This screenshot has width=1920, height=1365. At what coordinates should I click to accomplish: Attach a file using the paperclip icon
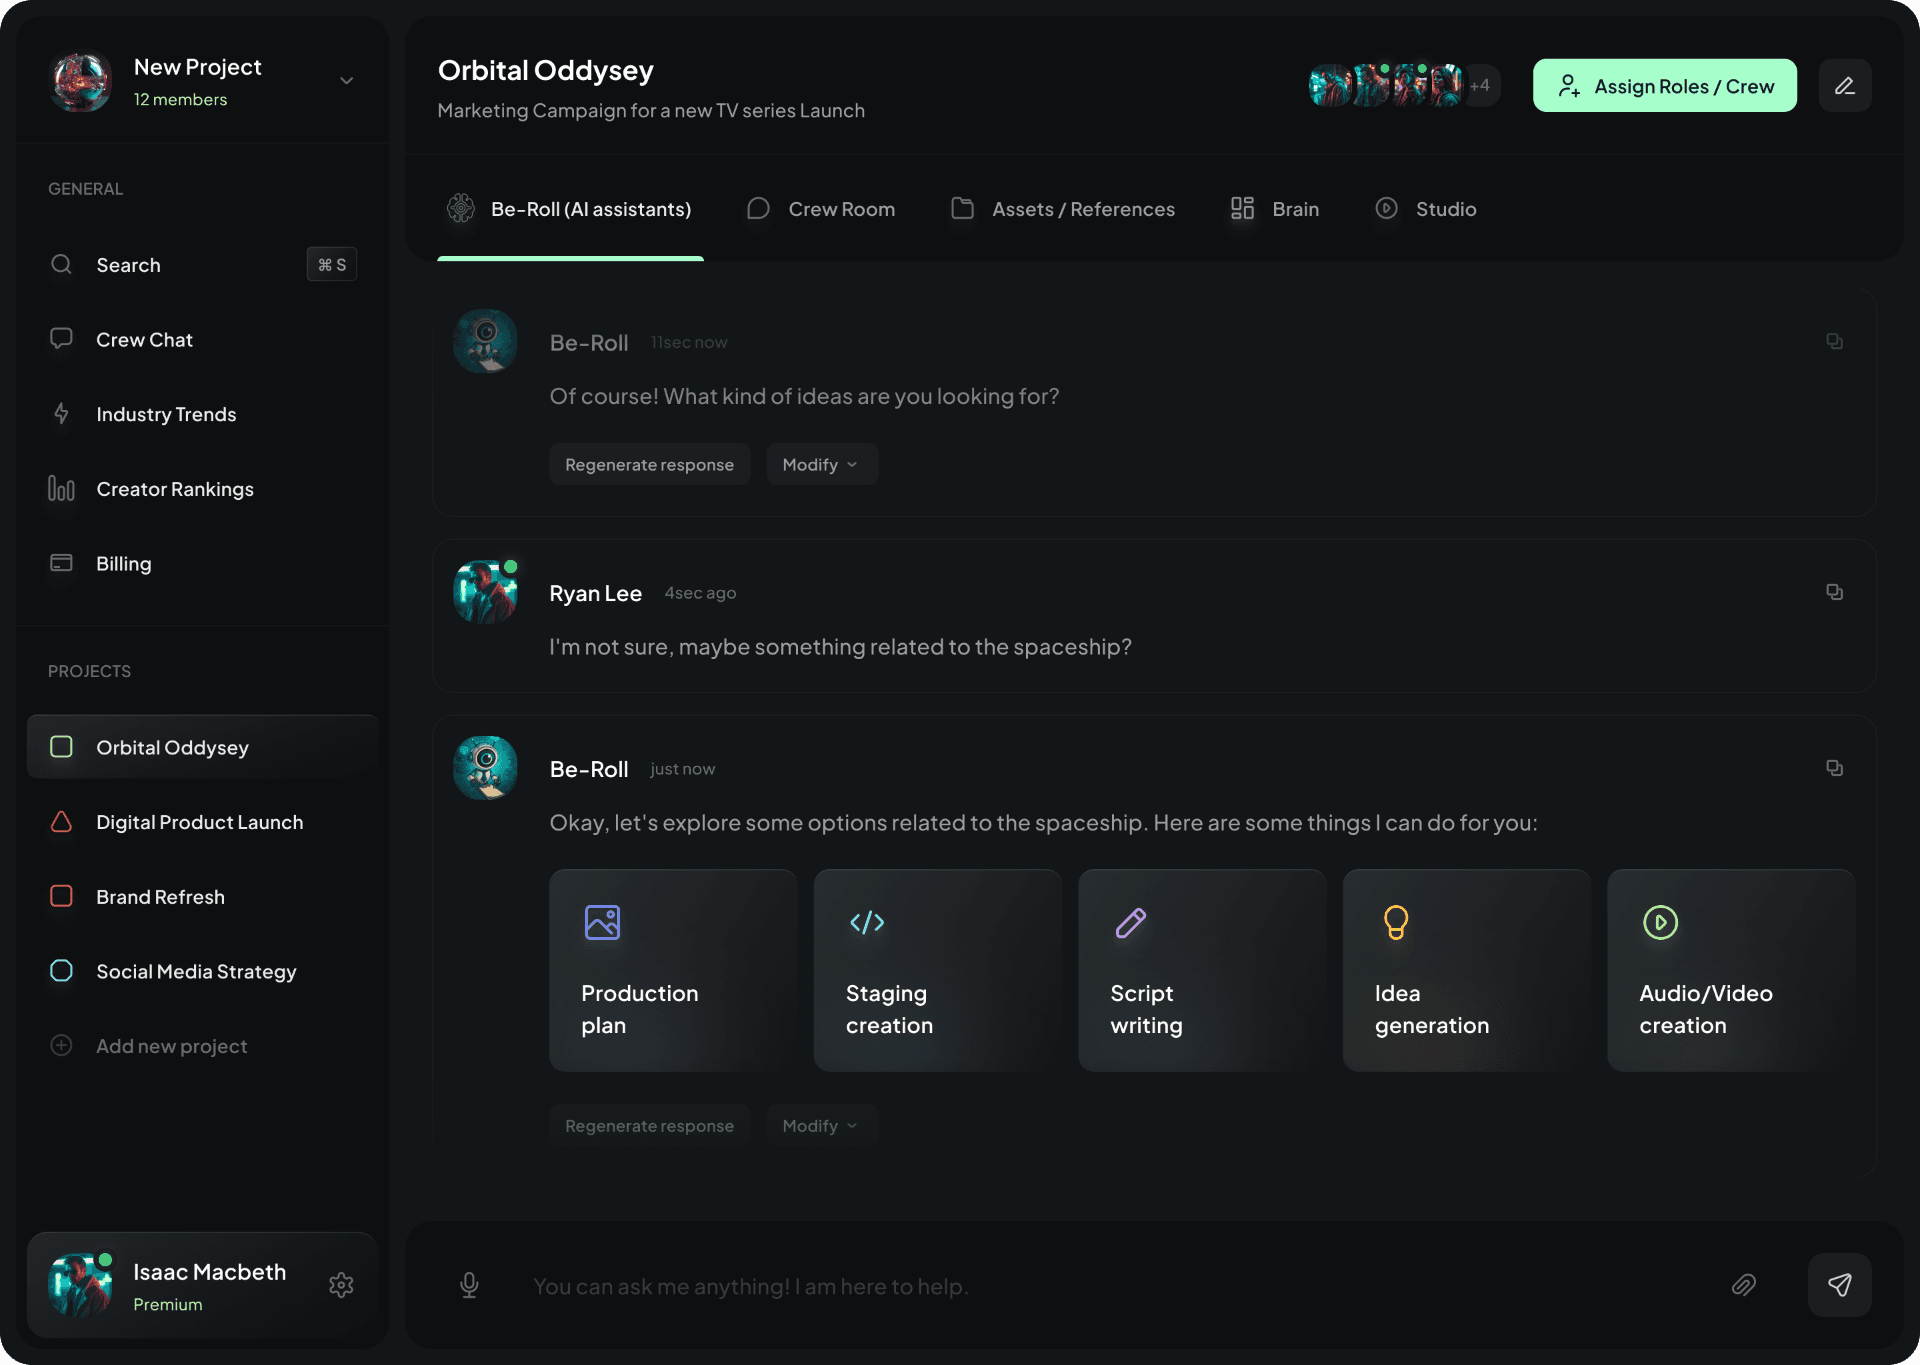pos(1744,1286)
